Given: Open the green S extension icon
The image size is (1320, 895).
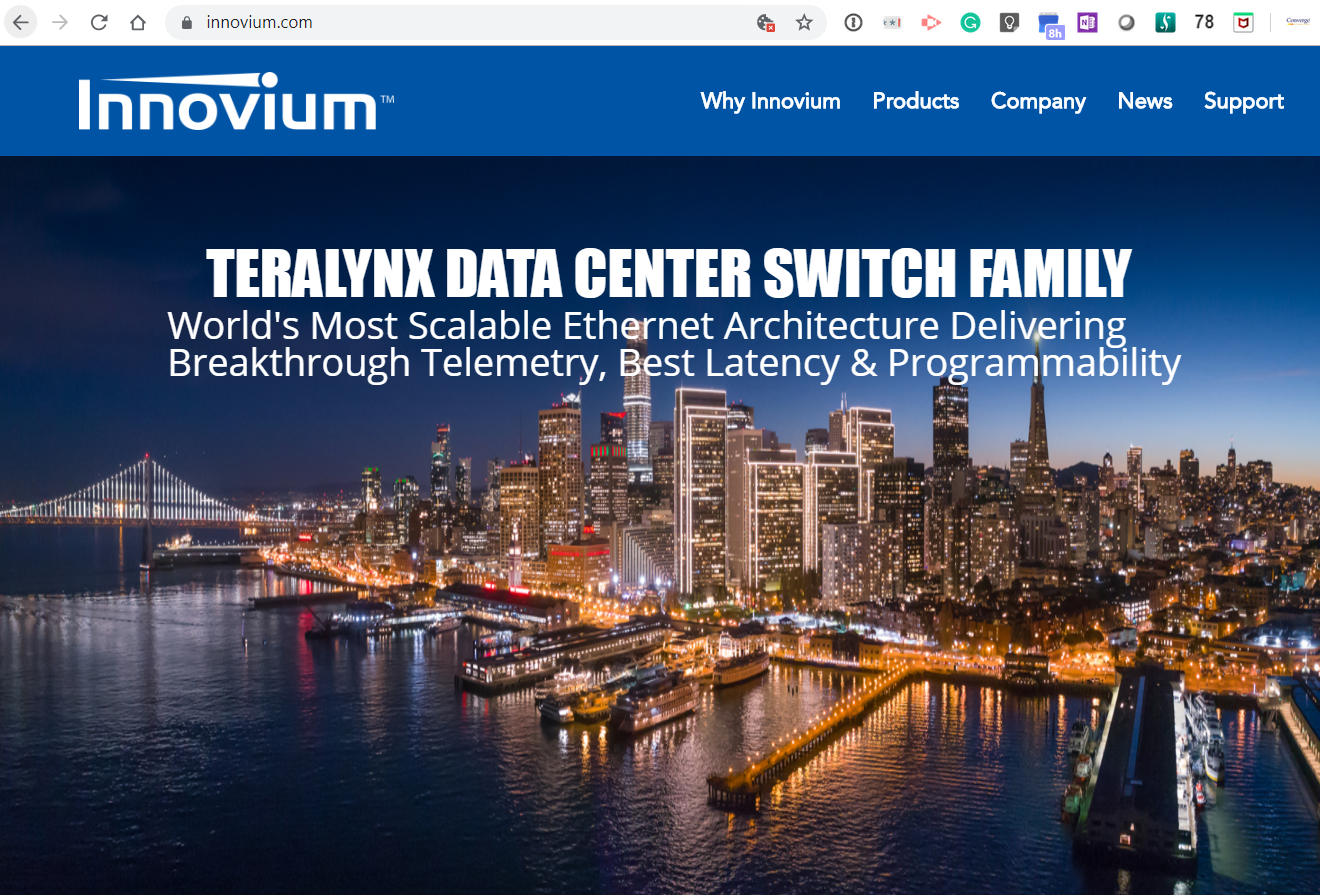Looking at the screenshot, I should (x=1165, y=22).
